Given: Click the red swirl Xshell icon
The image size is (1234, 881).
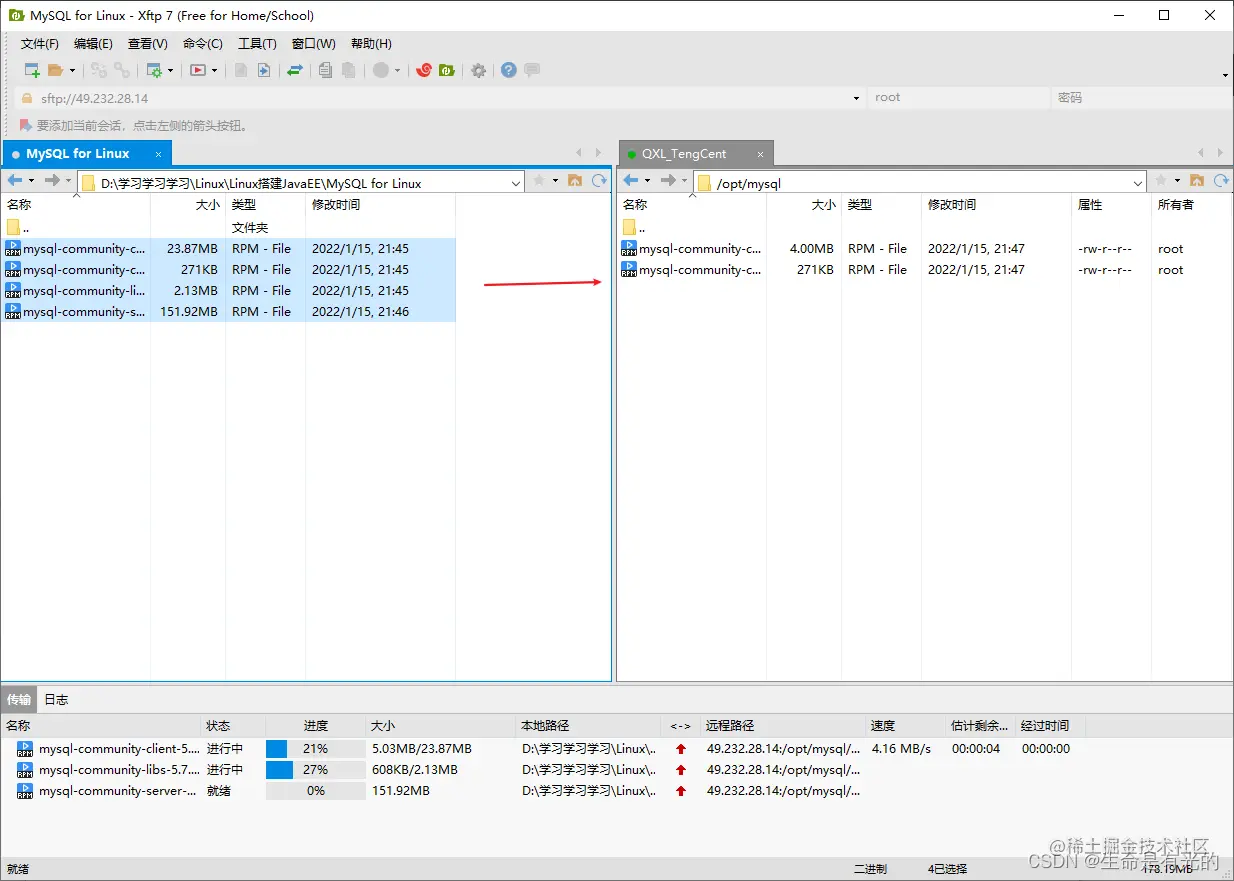Looking at the screenshot, I should (x=424, y=70).
